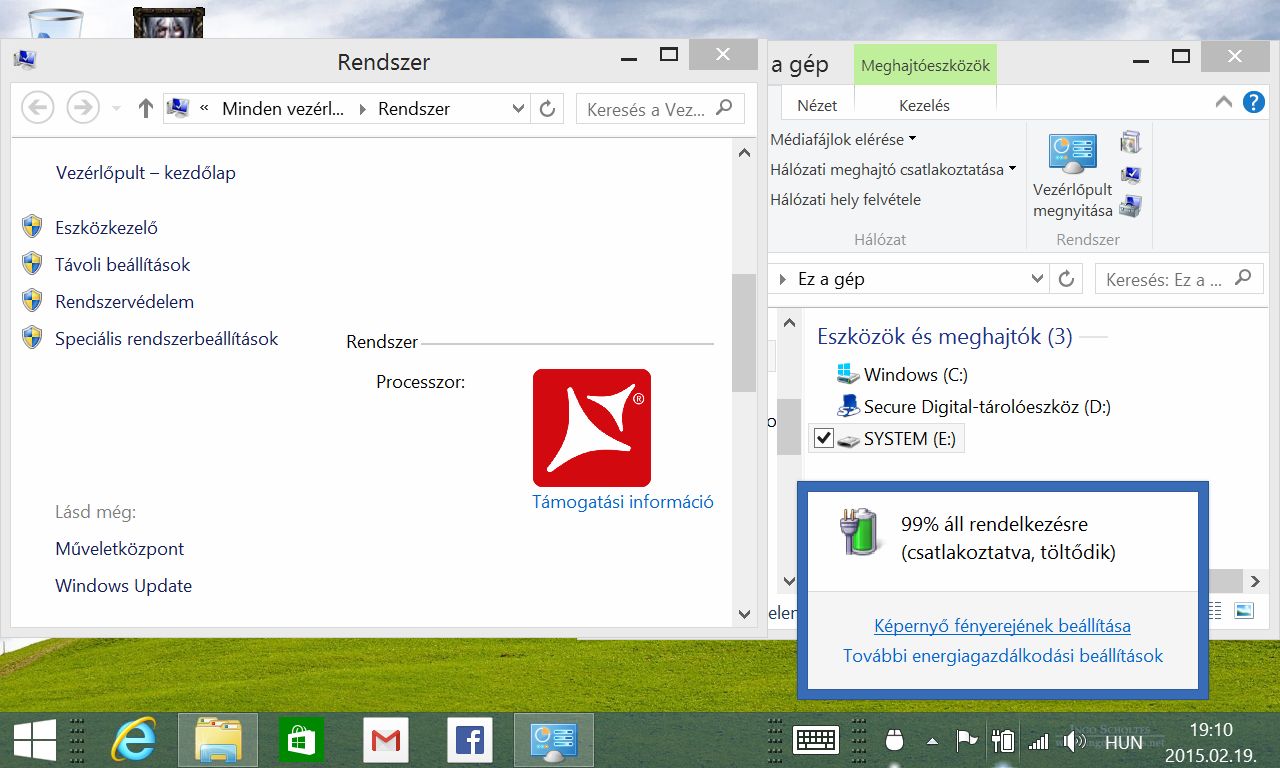Screen dimensions: 1280x768
Task: Collapse Eszközök és meghajtók group
Action: [944, 337]
